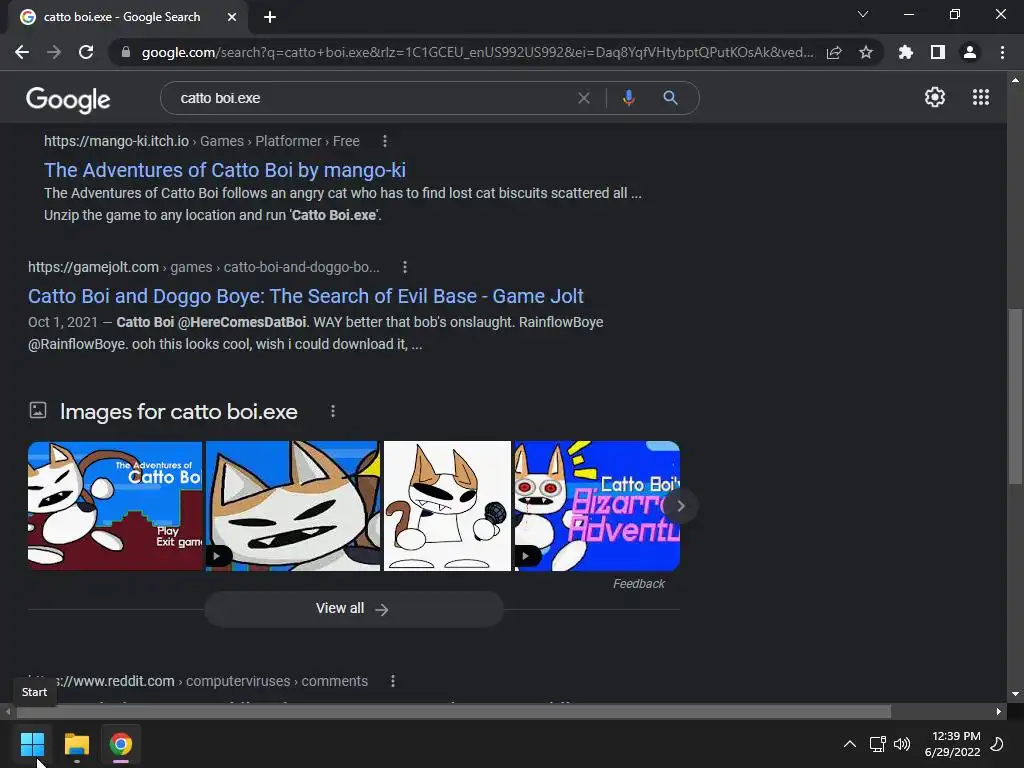
Task: Open Catto Boi and Doggo Boye link
Action: [x=306, y=296]
